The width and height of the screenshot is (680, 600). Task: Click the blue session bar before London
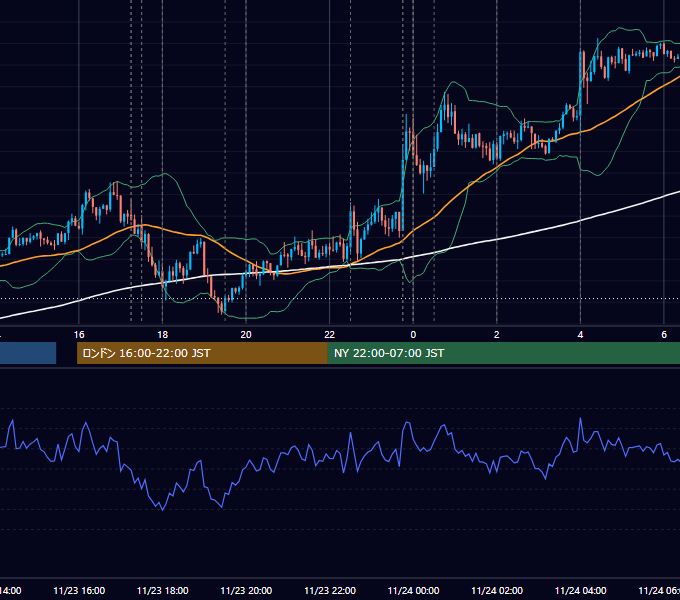pos(28,353)
